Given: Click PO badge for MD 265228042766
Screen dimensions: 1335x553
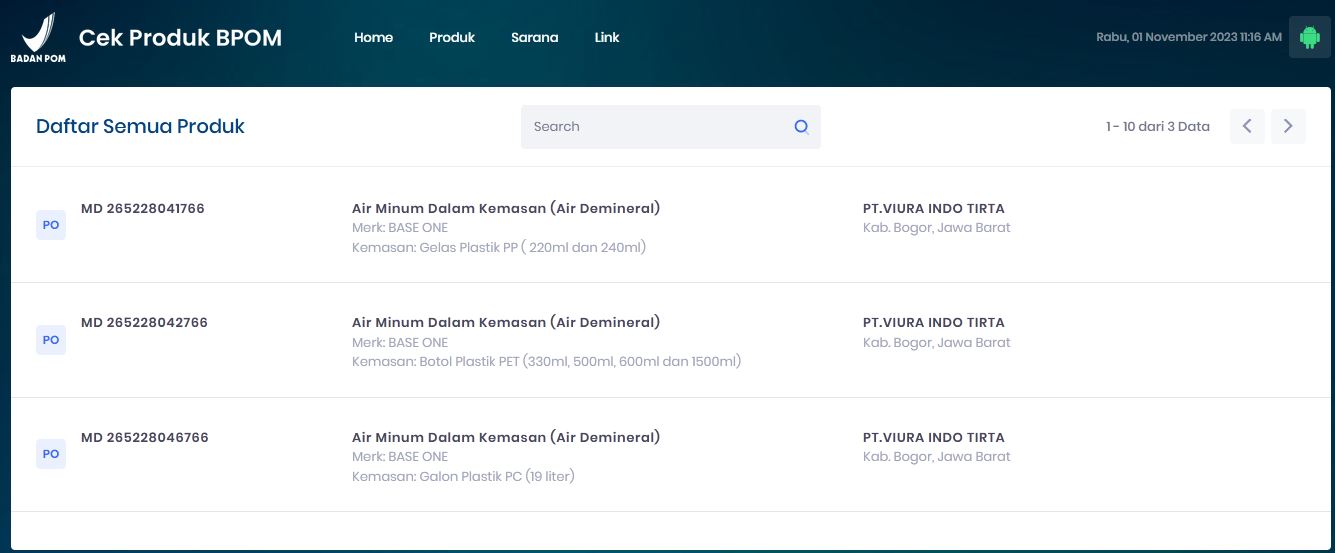Looking at the screenshot, I should pyautogui.click(x=51, y=340).
